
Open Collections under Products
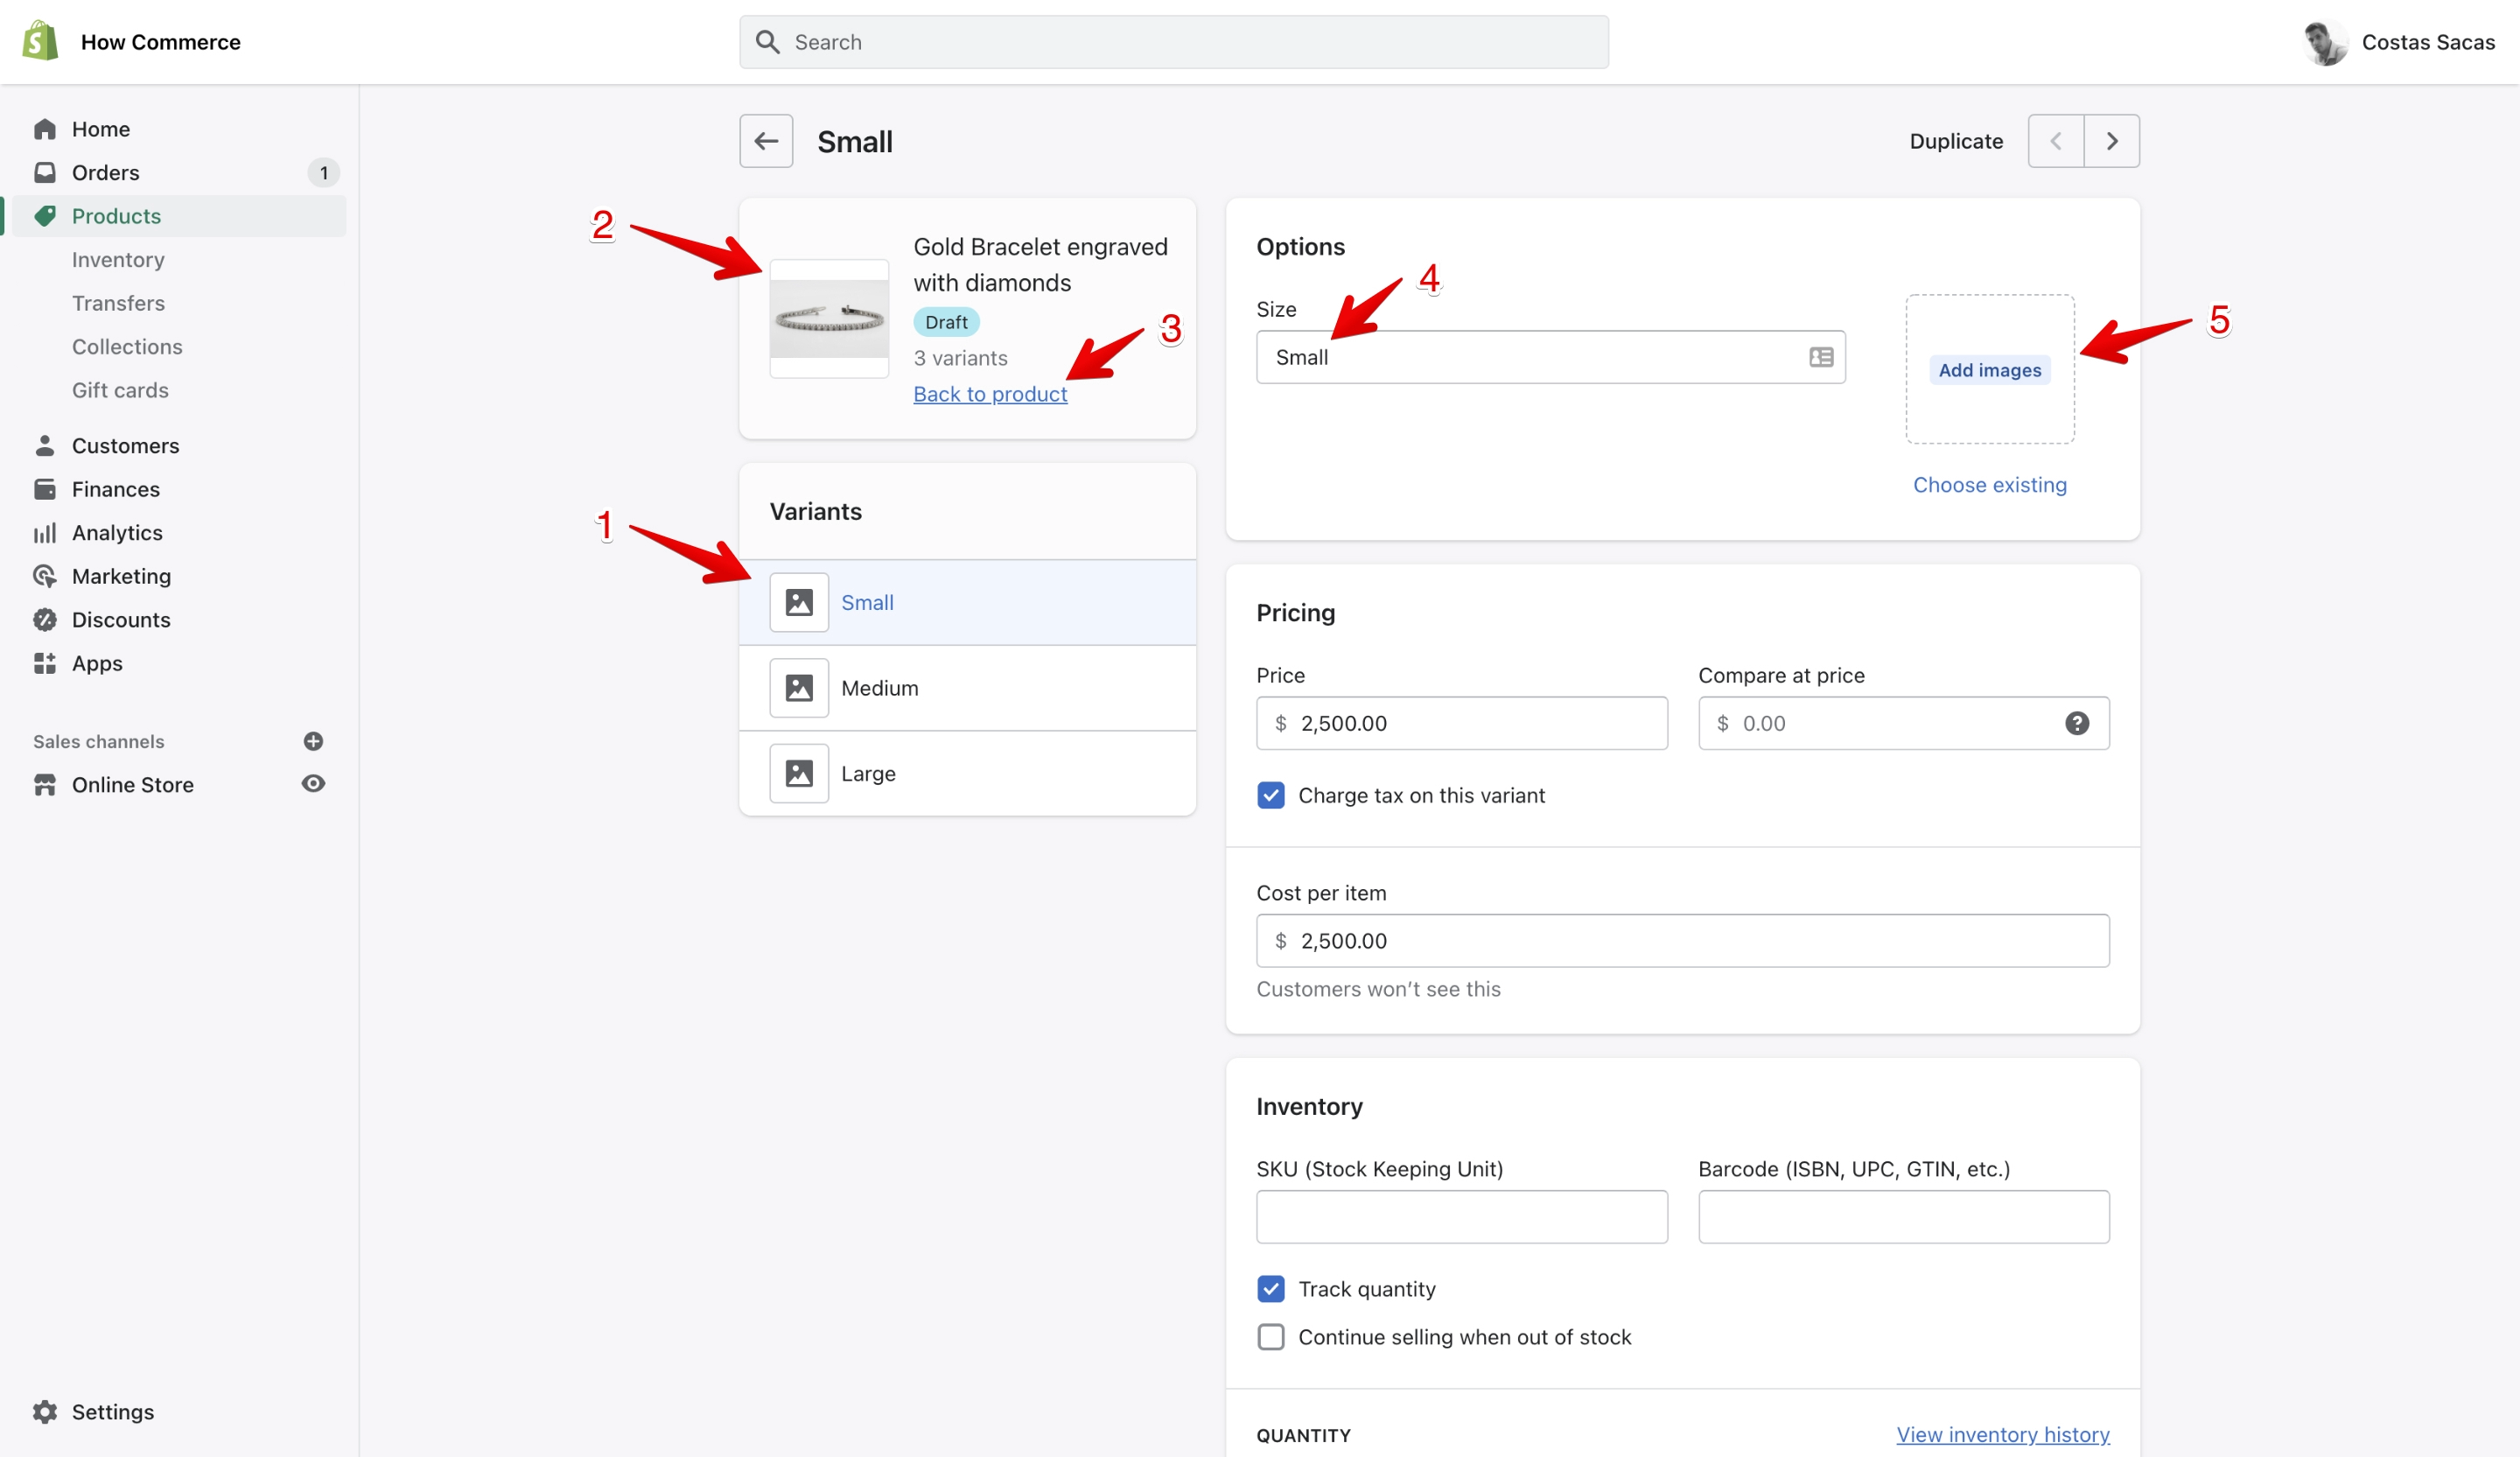pyautogui.click(x=127, y=346)
